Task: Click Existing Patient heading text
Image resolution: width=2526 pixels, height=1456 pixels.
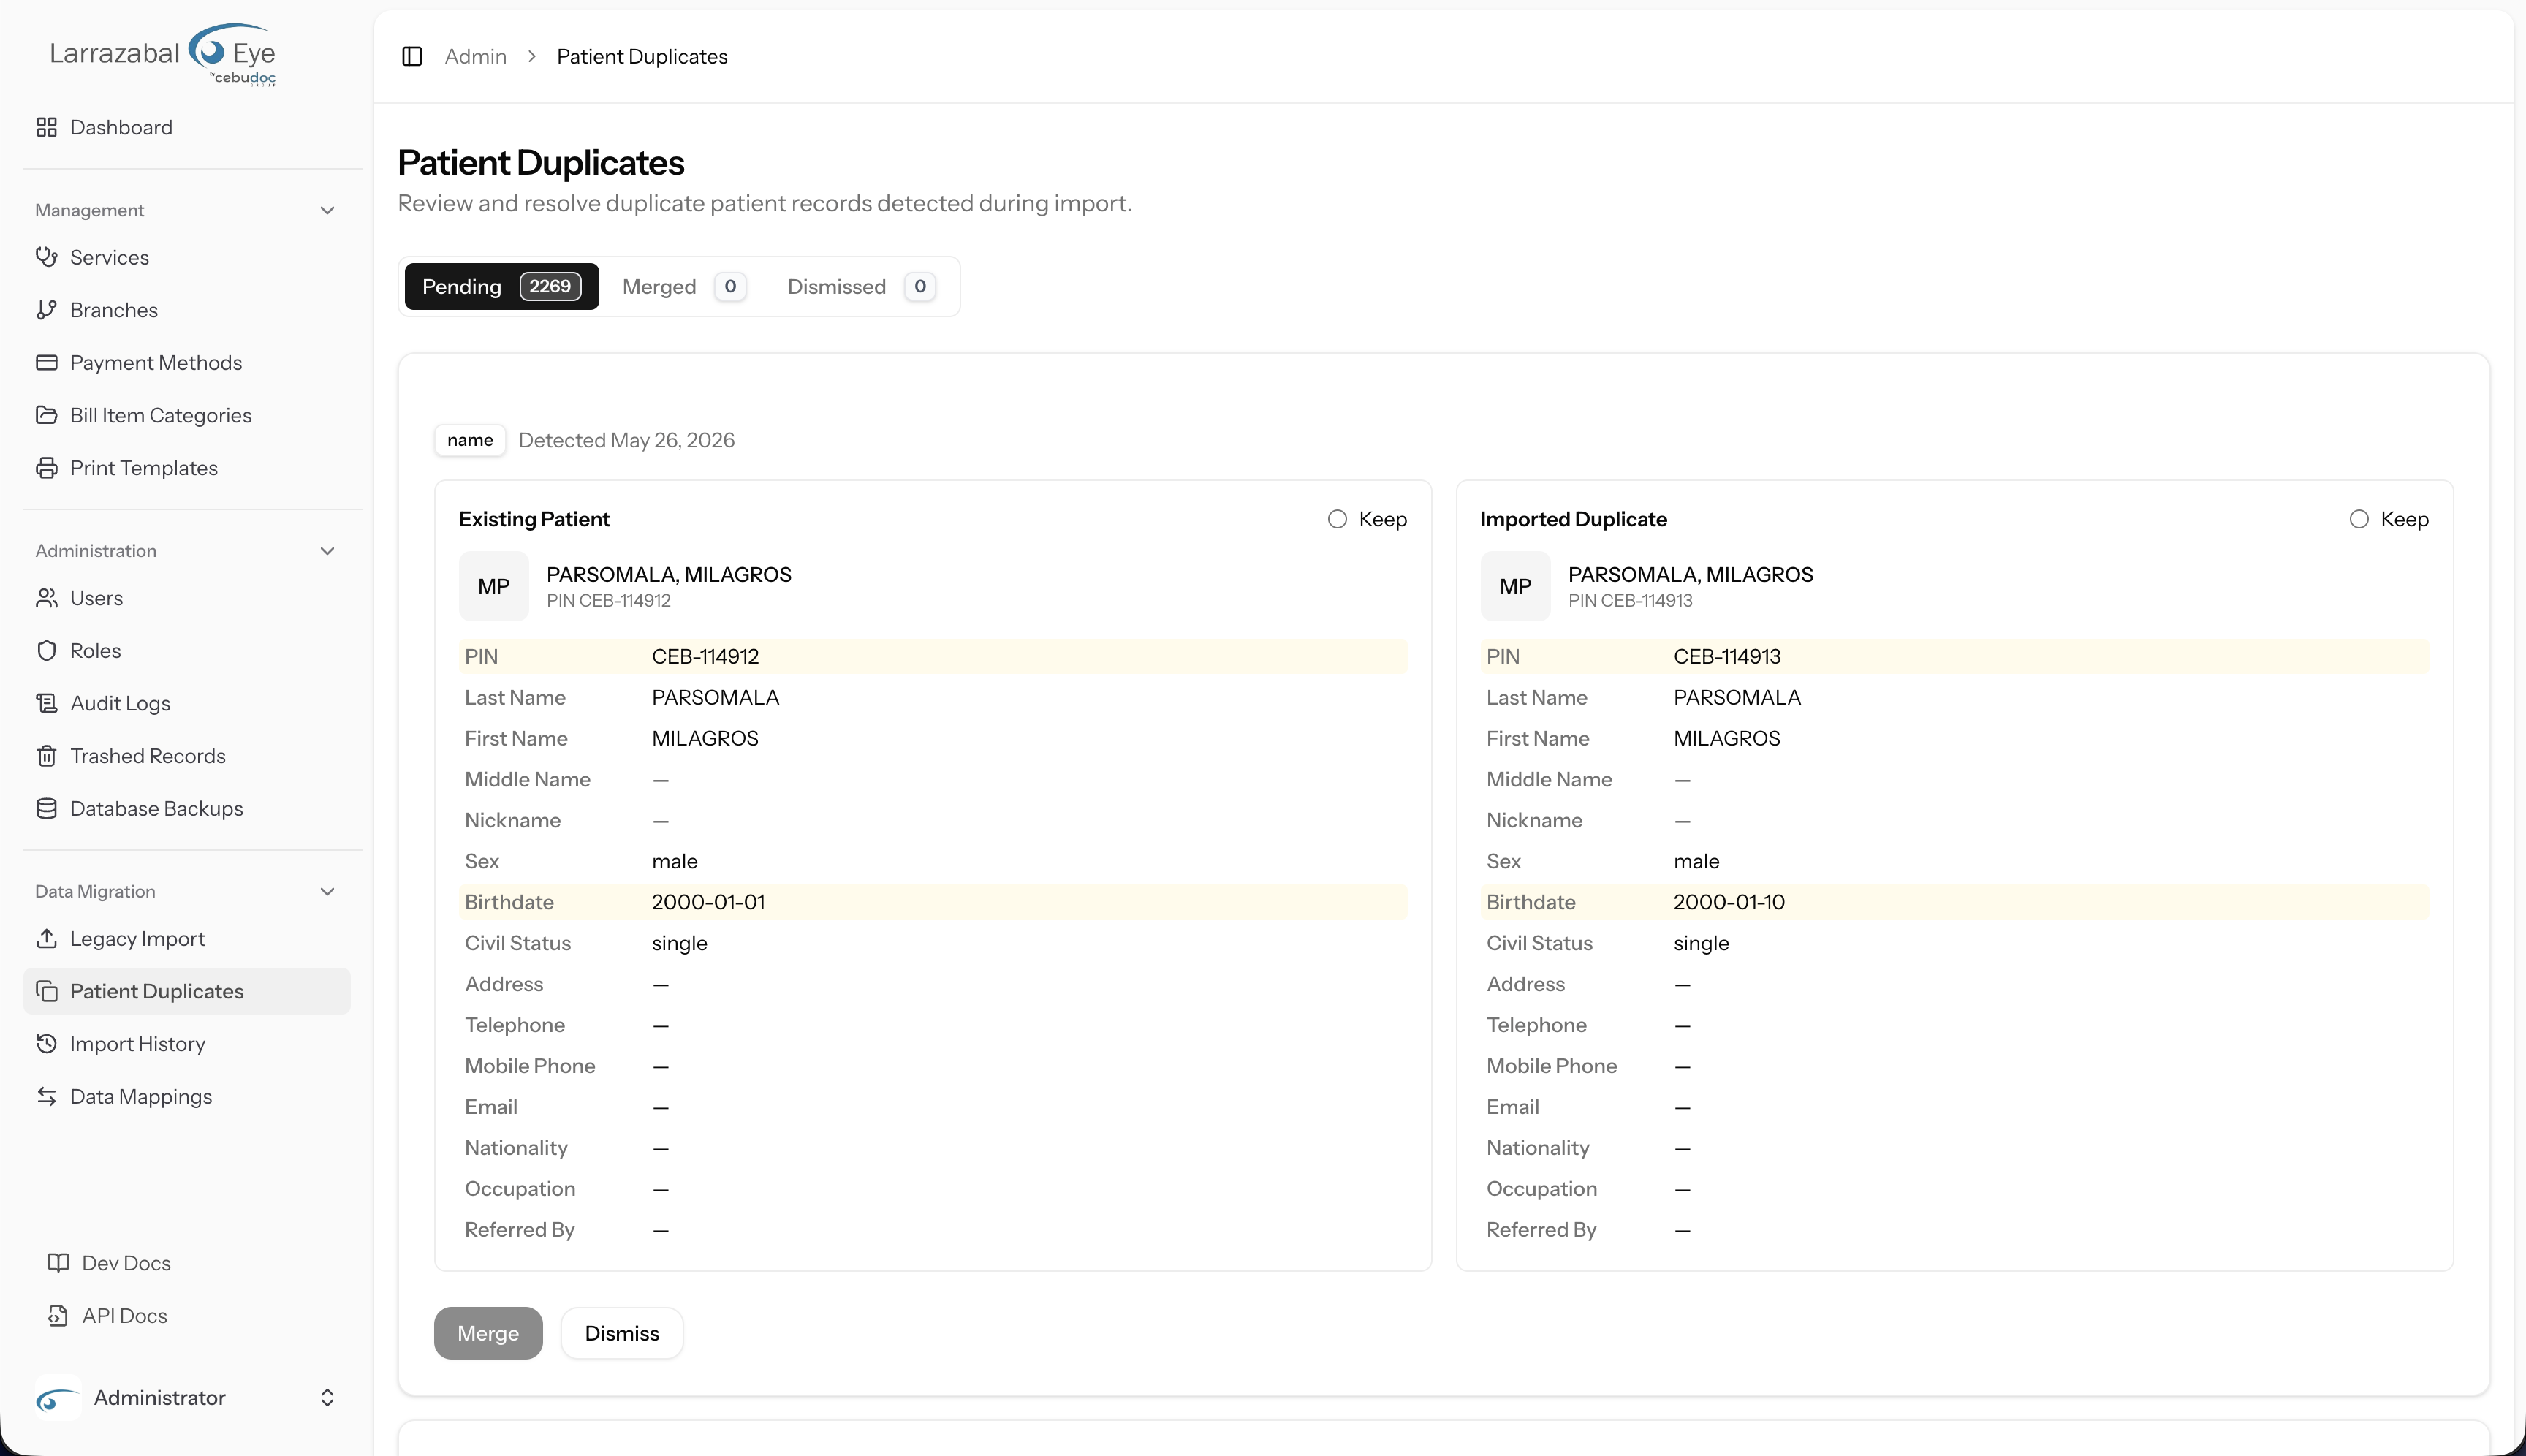Action: (534, 519)
